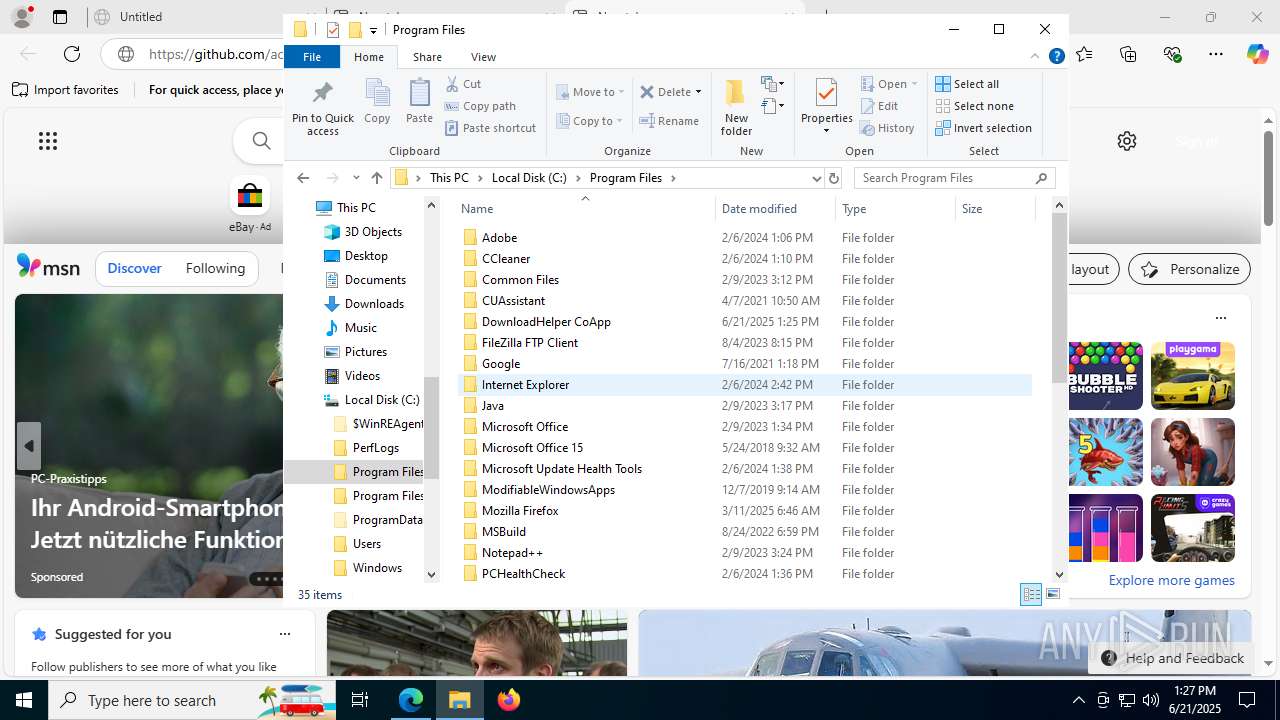Select the Discover tab on MSN
The height and width of the screenshot is (720, 1280).
coord(134,268)
